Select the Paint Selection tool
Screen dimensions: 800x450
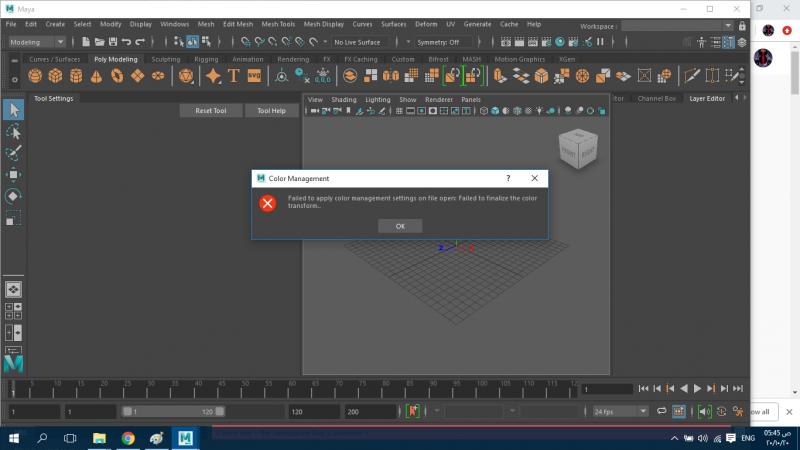tap(13, 153)
